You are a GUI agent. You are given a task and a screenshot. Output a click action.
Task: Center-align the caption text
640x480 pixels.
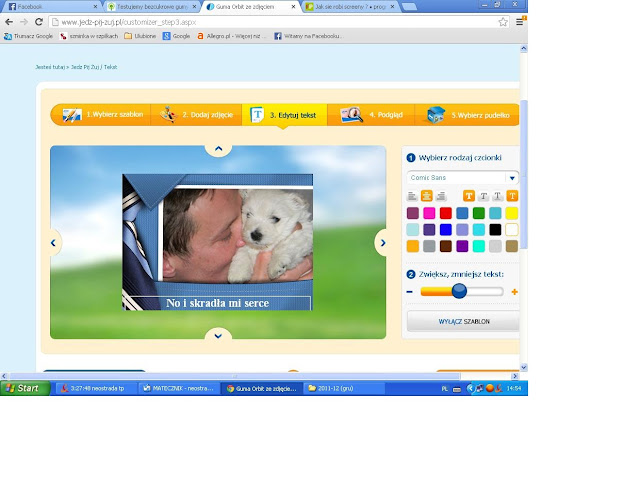[427, 196]
